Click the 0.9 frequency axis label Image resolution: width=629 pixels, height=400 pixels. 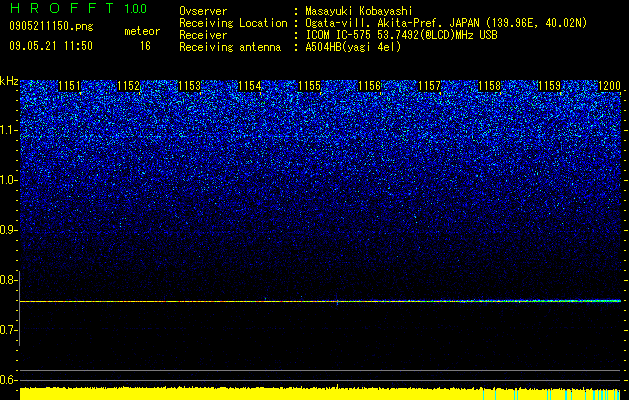pyautogui.click(x=9, y=230)
